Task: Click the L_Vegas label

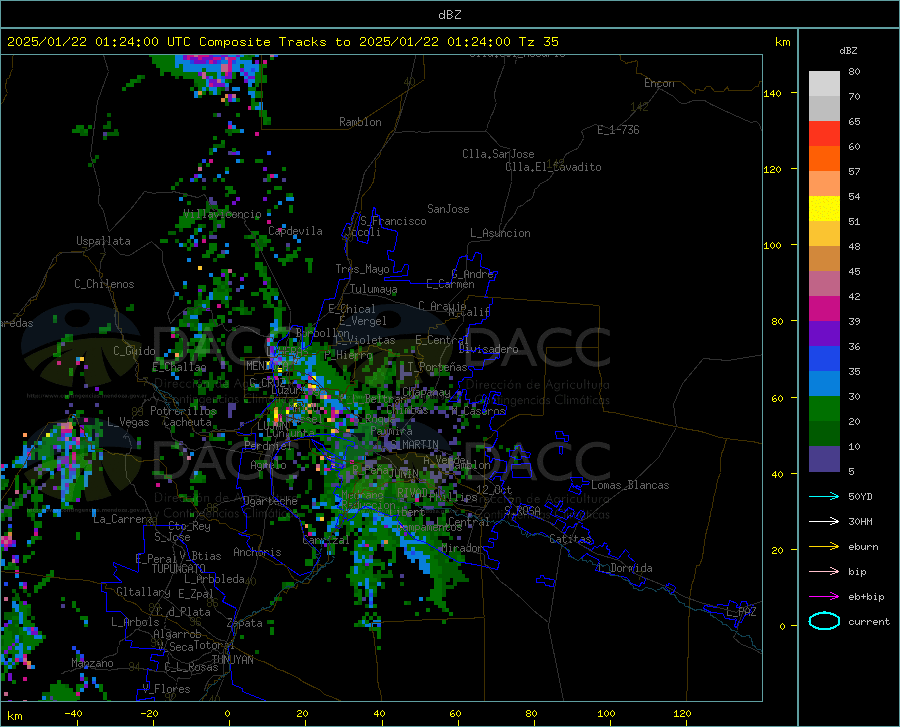Action: tap(128, 422)
